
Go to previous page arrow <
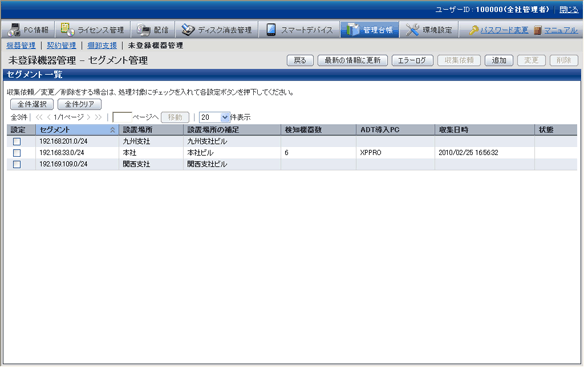coord(48,117)
